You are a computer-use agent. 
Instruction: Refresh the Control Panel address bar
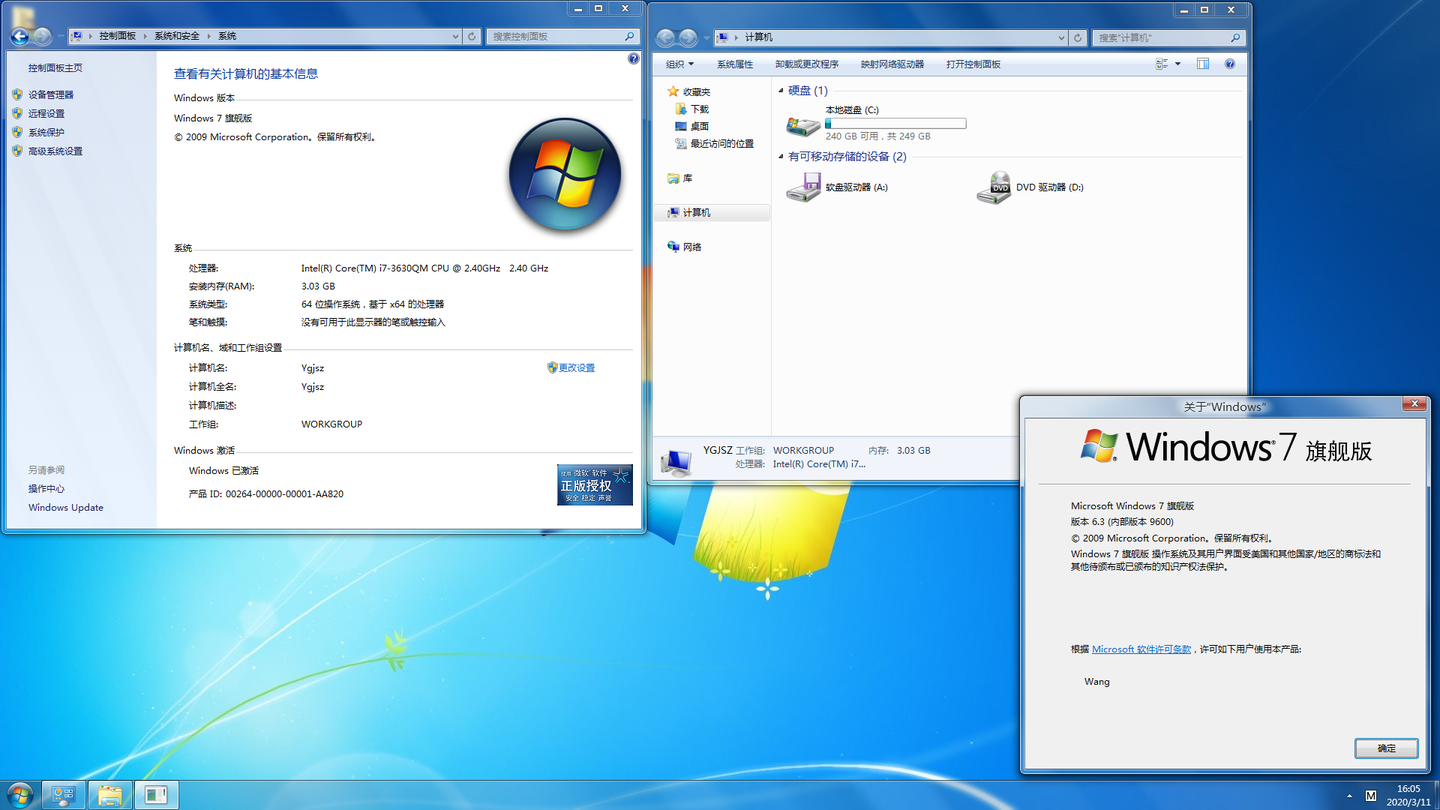472,36
